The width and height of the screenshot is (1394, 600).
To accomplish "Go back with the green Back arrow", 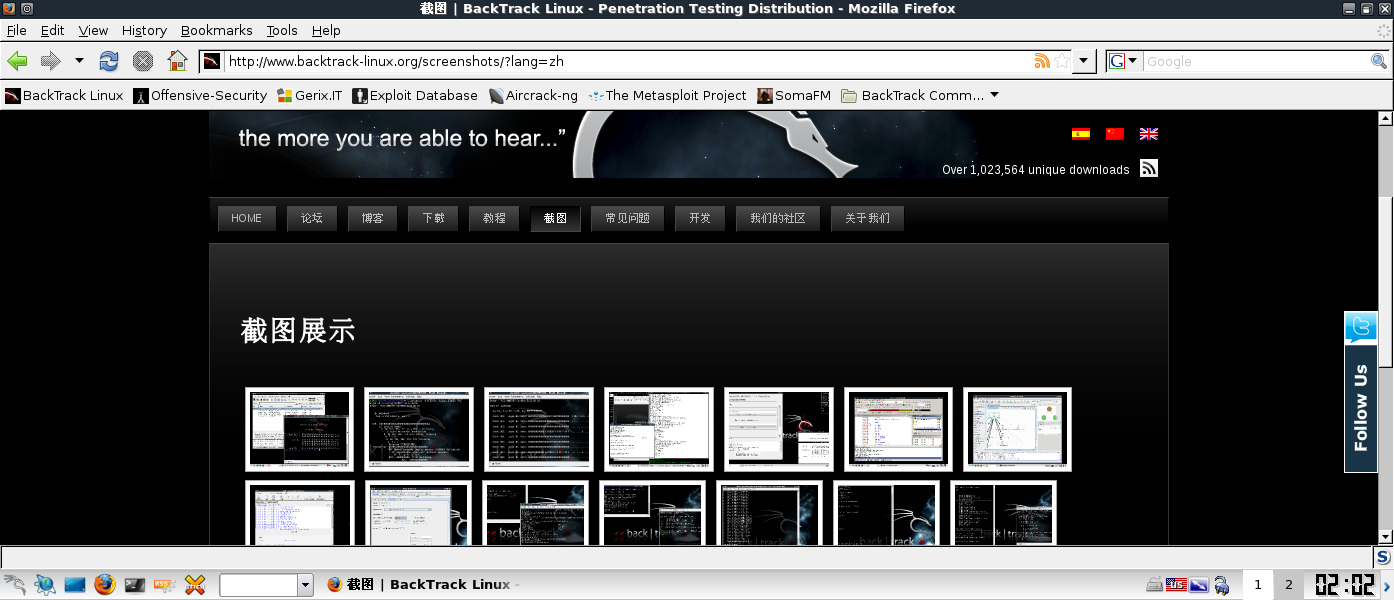I will coord(17,61).
